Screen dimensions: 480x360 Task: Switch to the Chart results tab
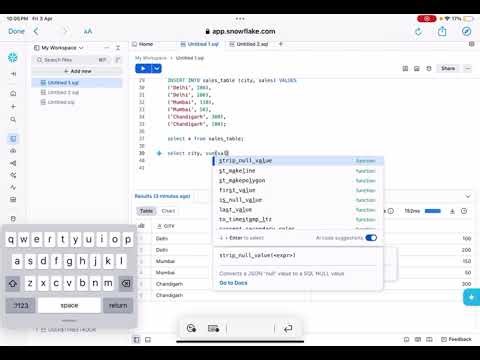(168, 211)
